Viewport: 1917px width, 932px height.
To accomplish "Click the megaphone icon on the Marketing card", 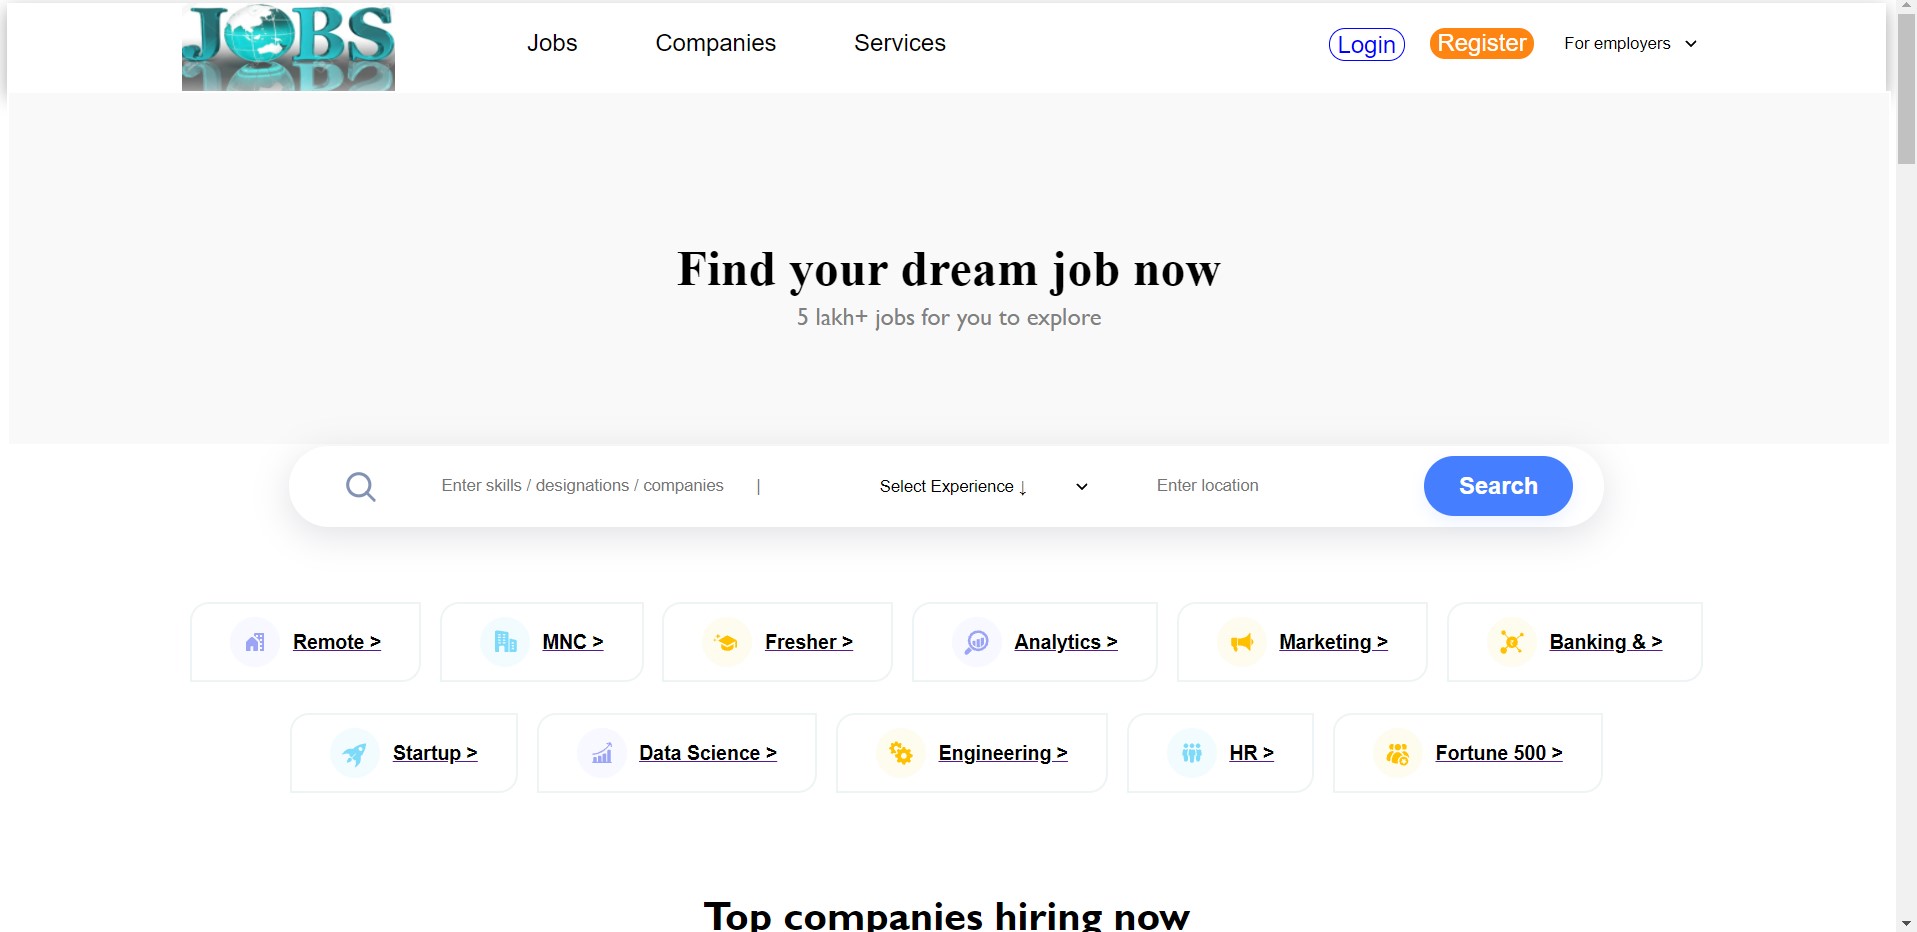I will click(1240, 642).
